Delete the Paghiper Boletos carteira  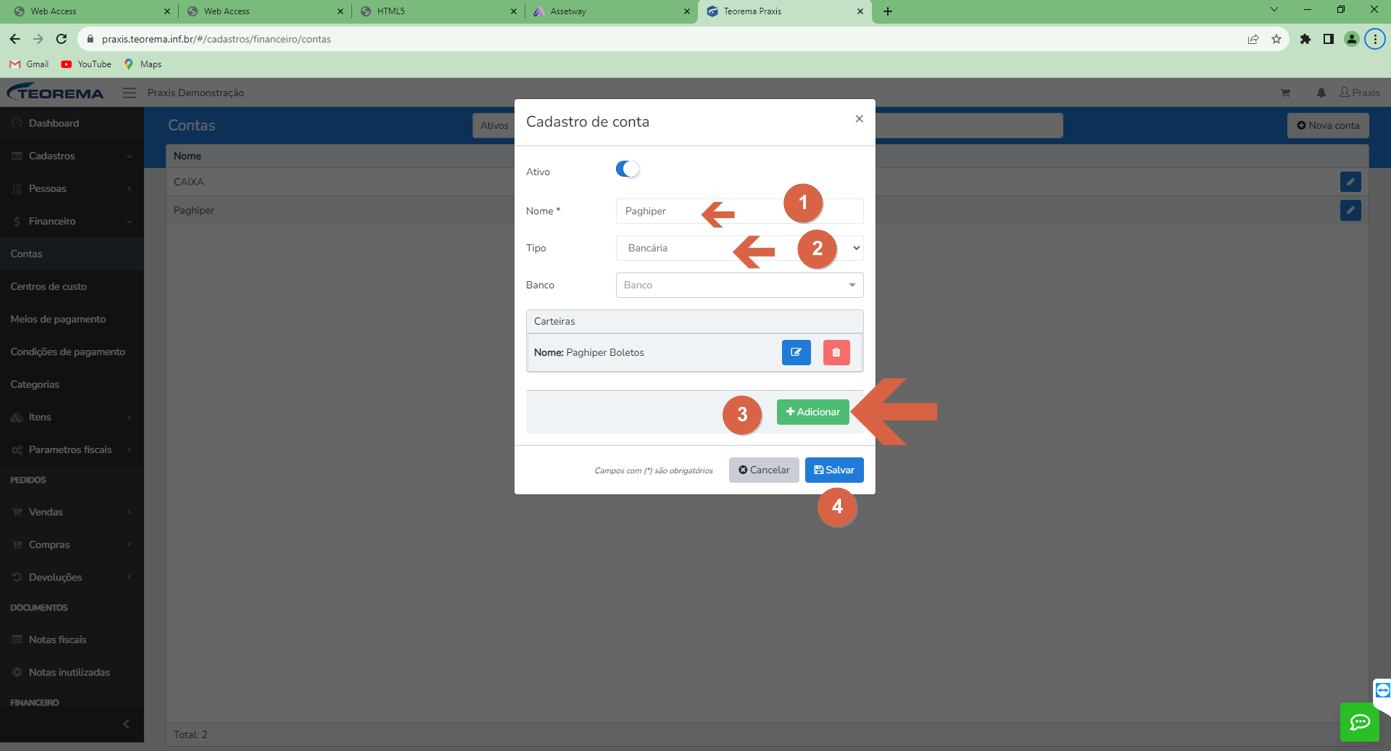pyautogui.click(x=836, y=352)
